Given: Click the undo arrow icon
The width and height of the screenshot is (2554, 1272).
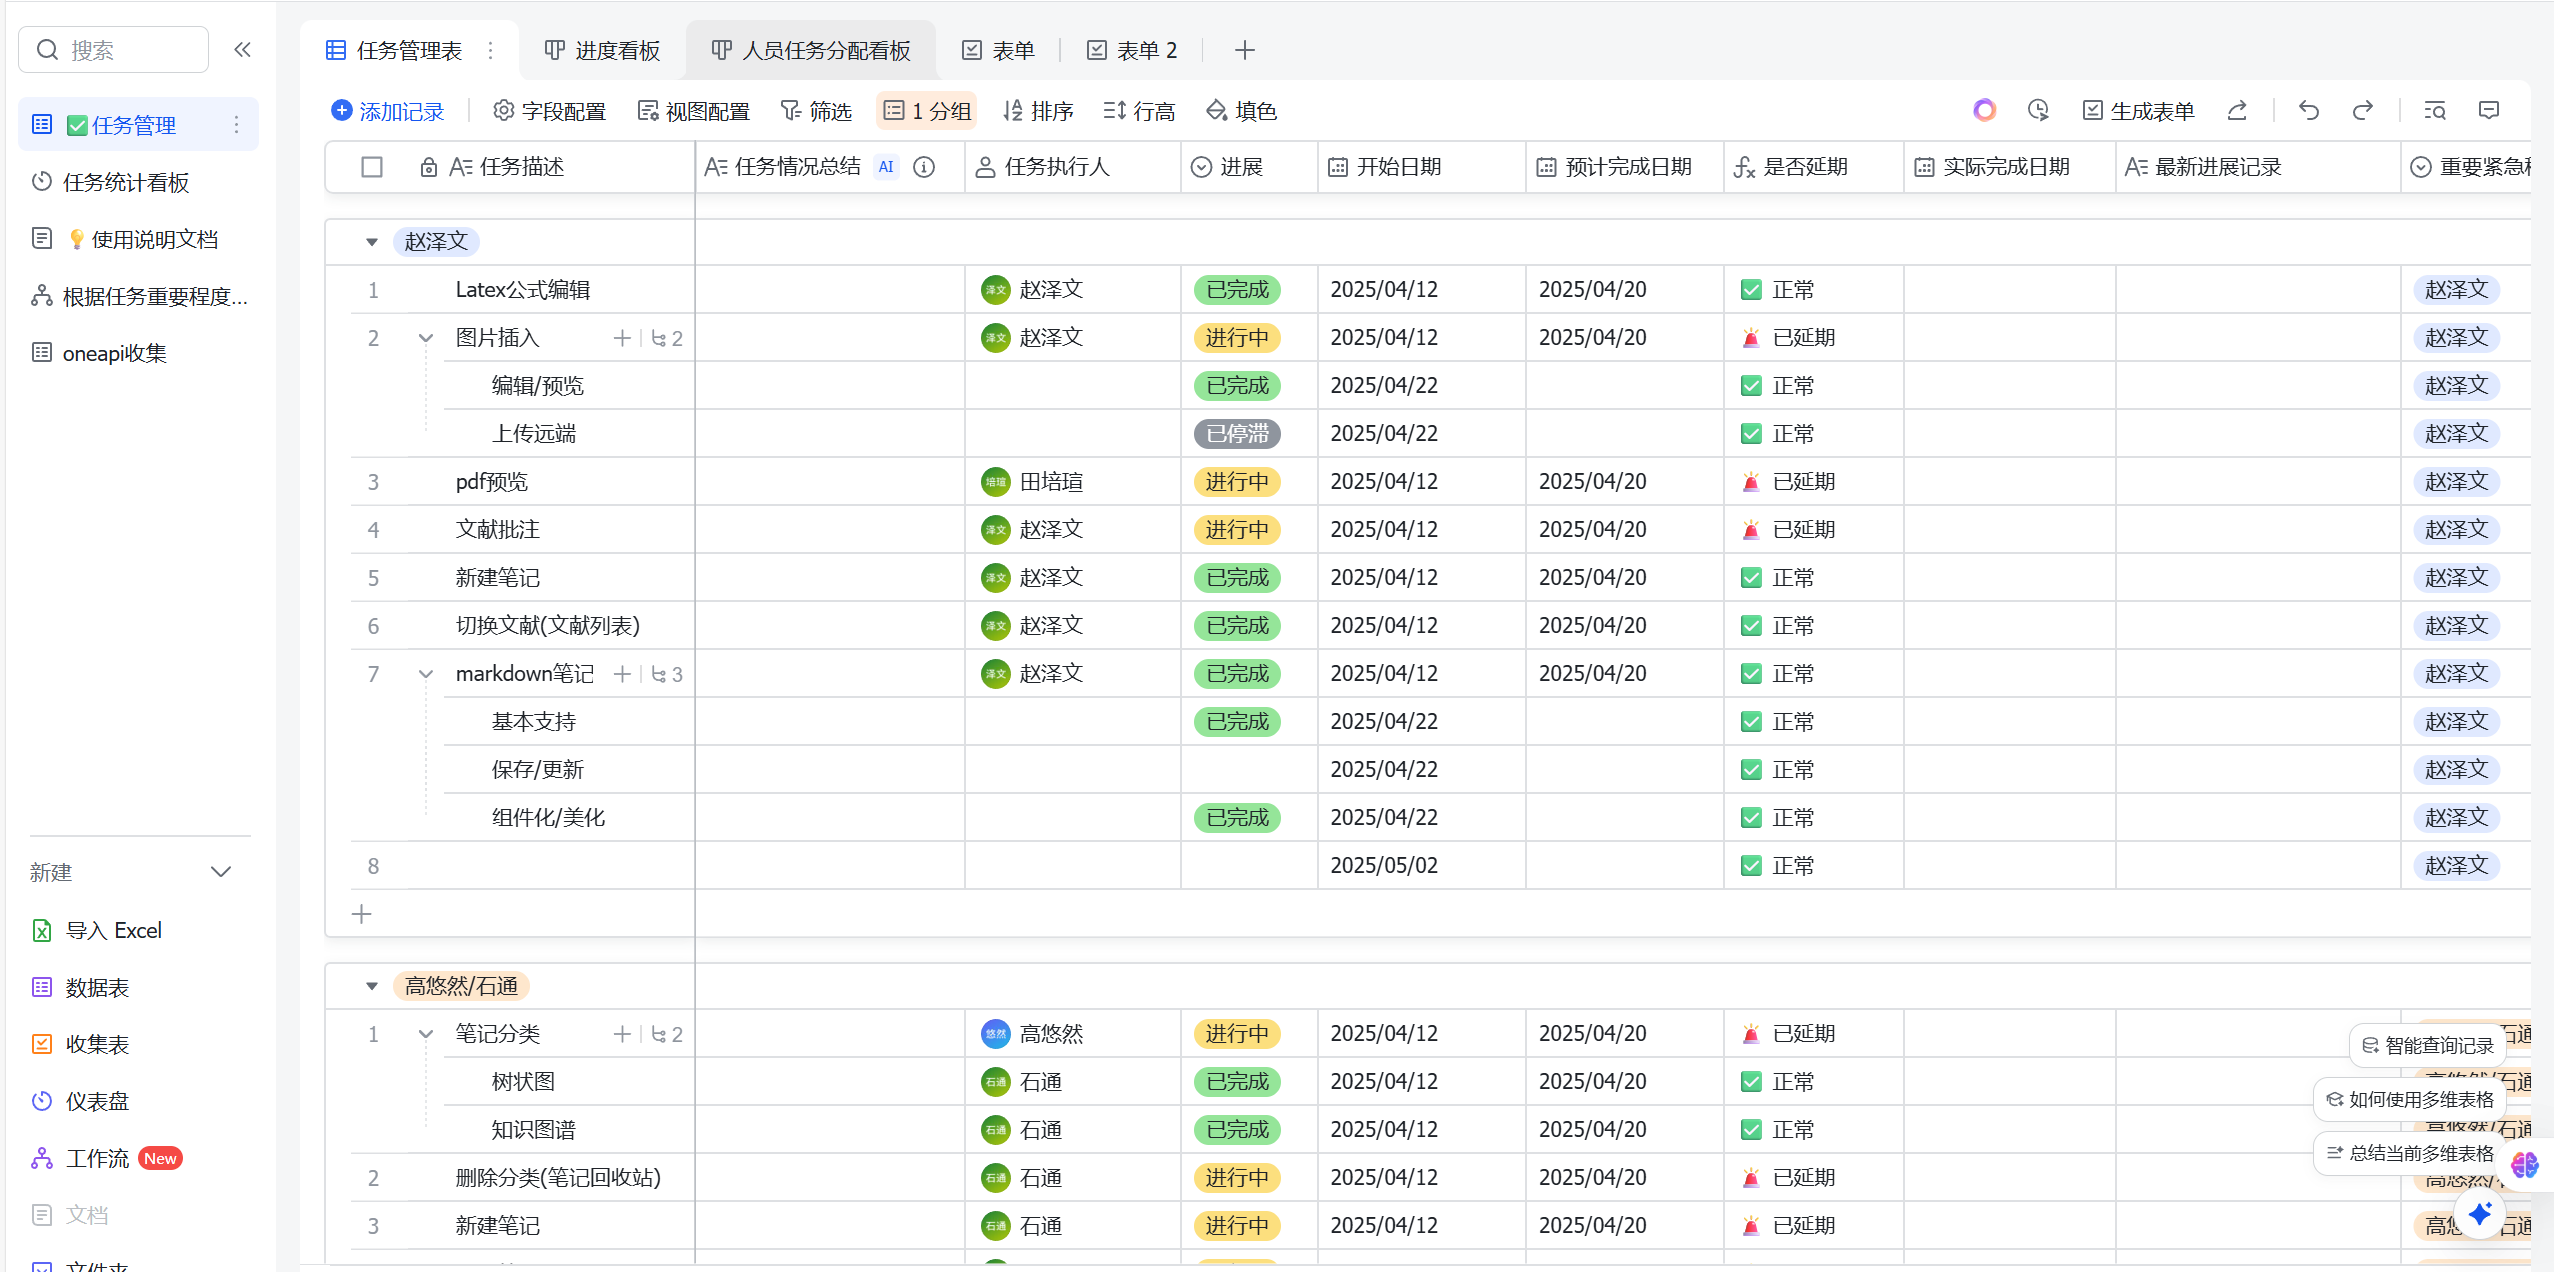Looking at the screenshot, I should [2308, 111].
